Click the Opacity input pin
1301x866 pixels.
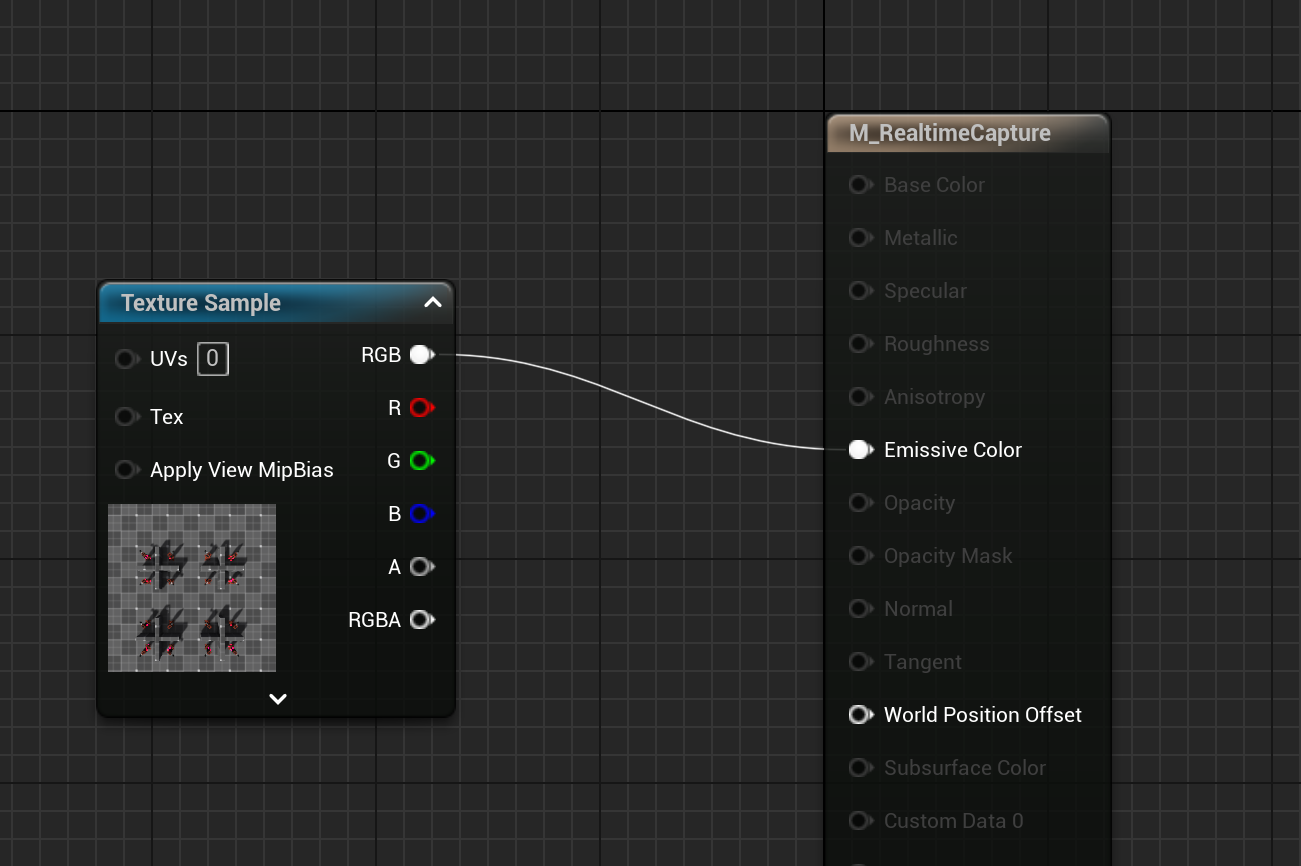pos(860,503)
